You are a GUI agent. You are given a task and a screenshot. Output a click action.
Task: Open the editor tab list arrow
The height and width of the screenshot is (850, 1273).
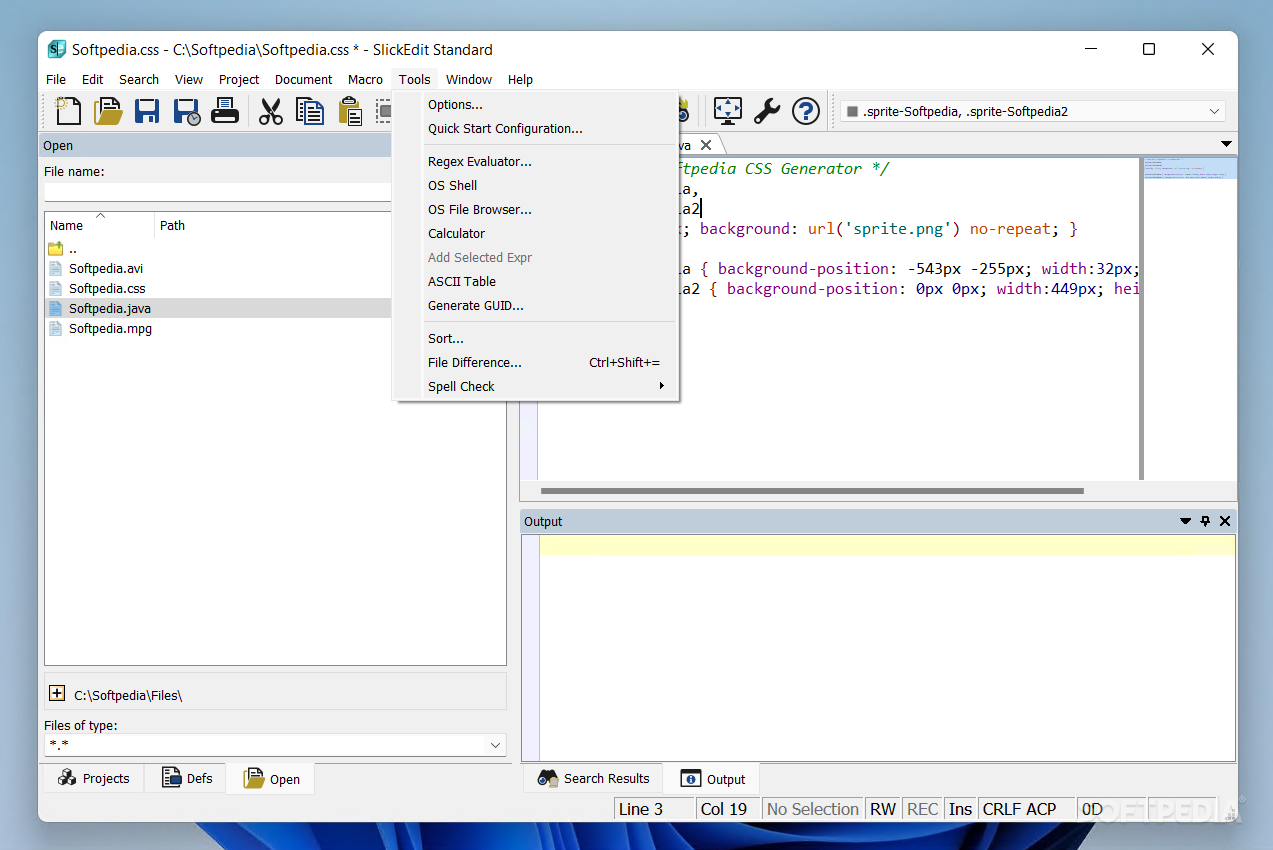click(x=1227, y=144)
